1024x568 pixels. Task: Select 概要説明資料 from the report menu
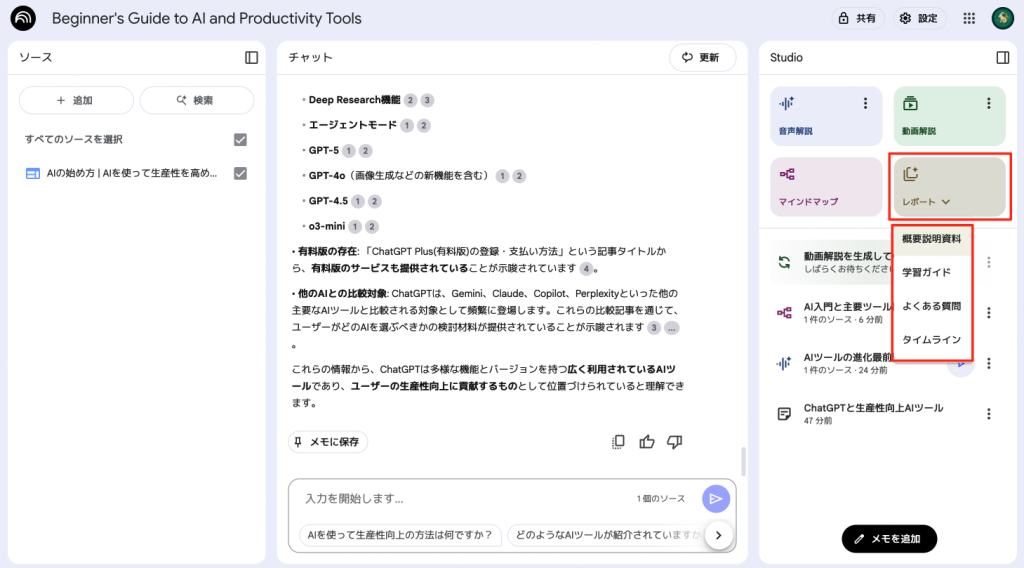(931, 239)
